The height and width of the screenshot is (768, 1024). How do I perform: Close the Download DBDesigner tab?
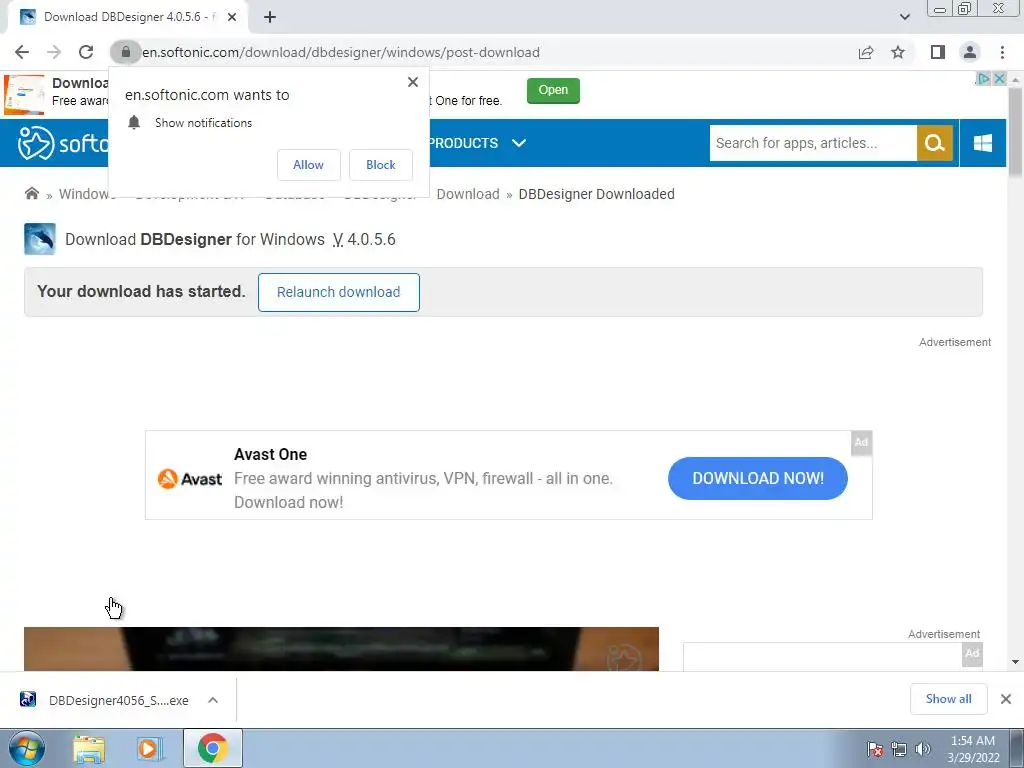tap(232, 17)
